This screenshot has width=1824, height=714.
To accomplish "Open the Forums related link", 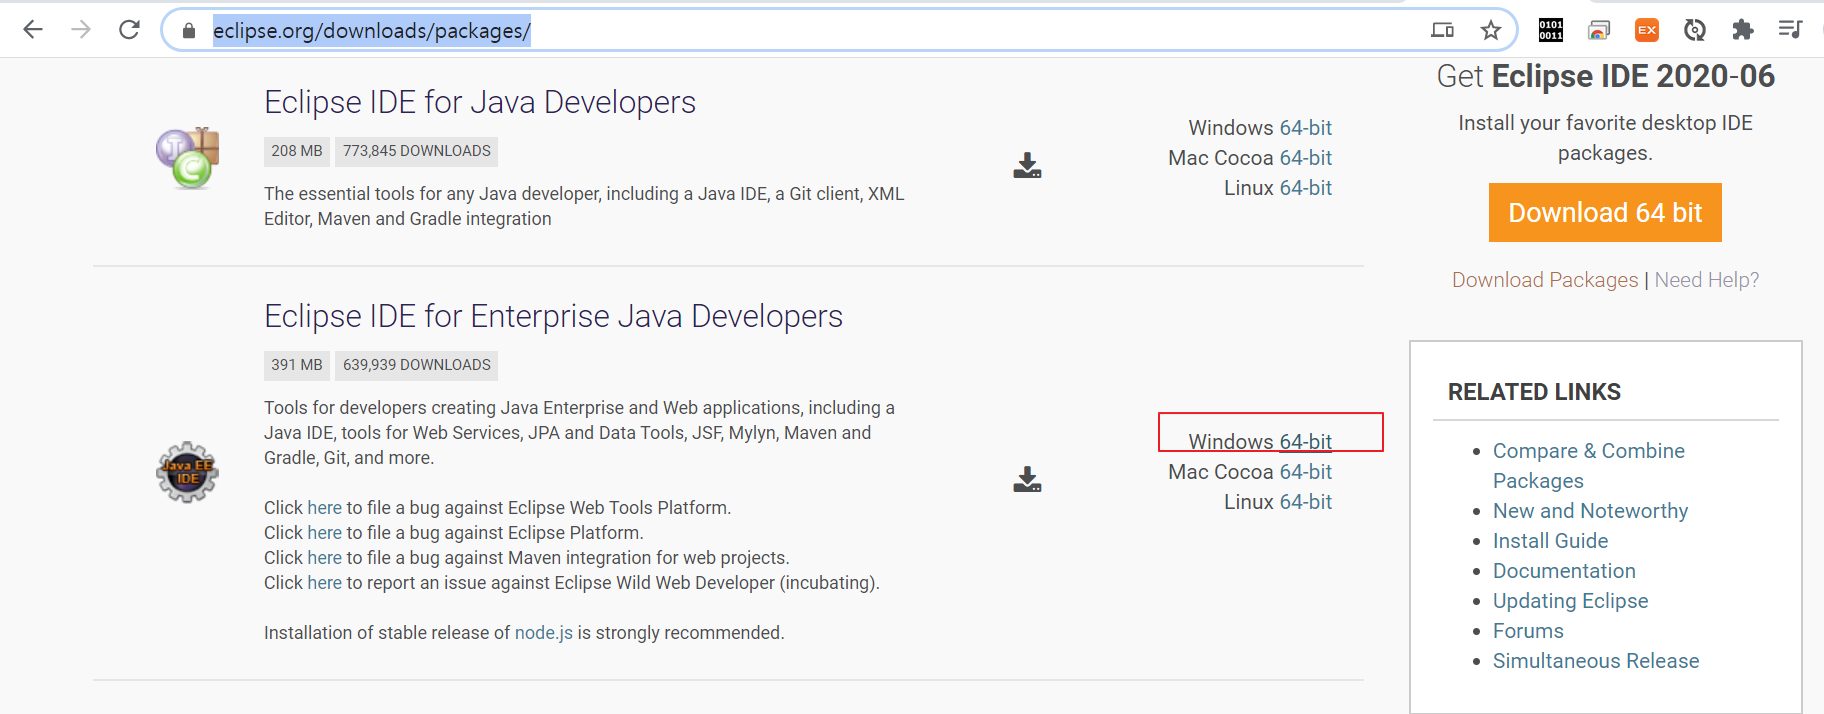I will click(1528, 631).
